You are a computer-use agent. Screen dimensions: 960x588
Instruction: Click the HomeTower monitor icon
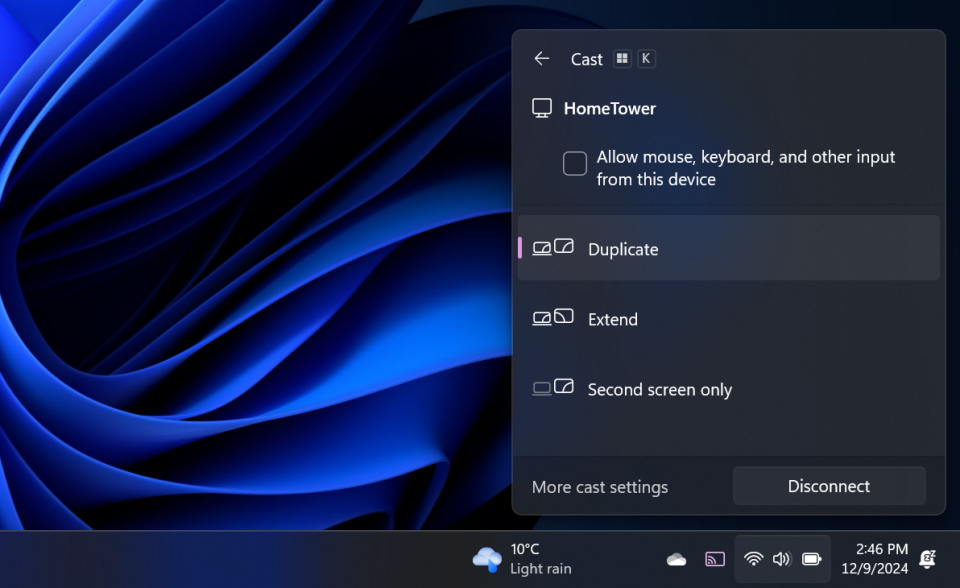click(543, 107)
